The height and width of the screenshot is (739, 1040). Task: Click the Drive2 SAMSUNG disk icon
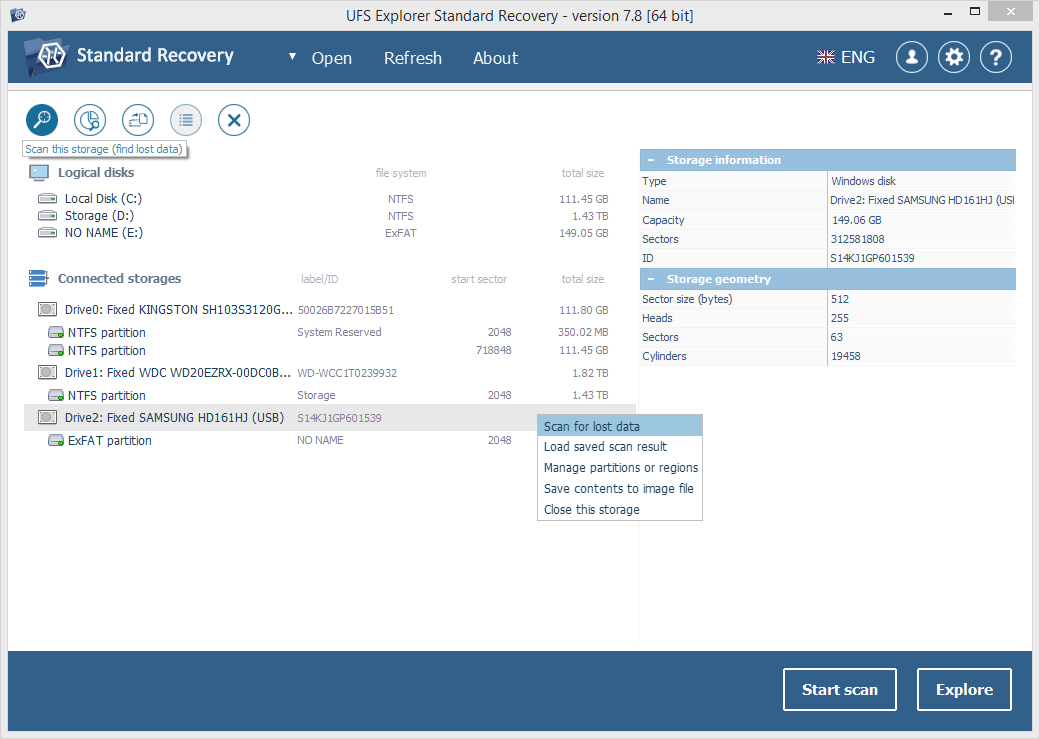[x=47, y=417]
